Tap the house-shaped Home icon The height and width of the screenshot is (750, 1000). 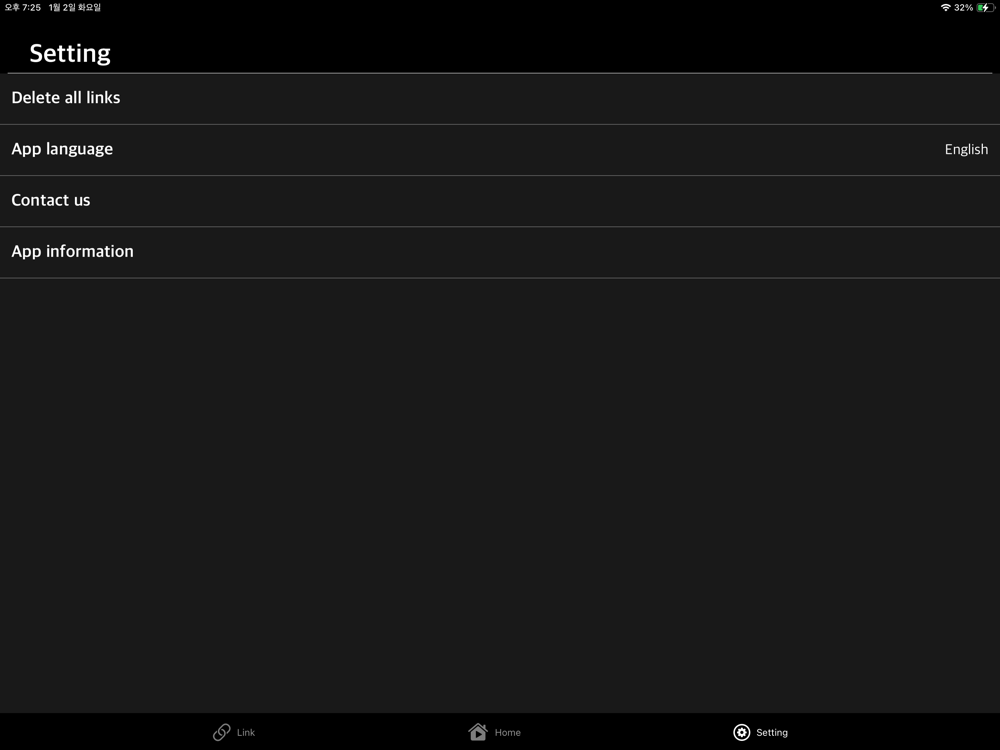[x=478, y=732]
